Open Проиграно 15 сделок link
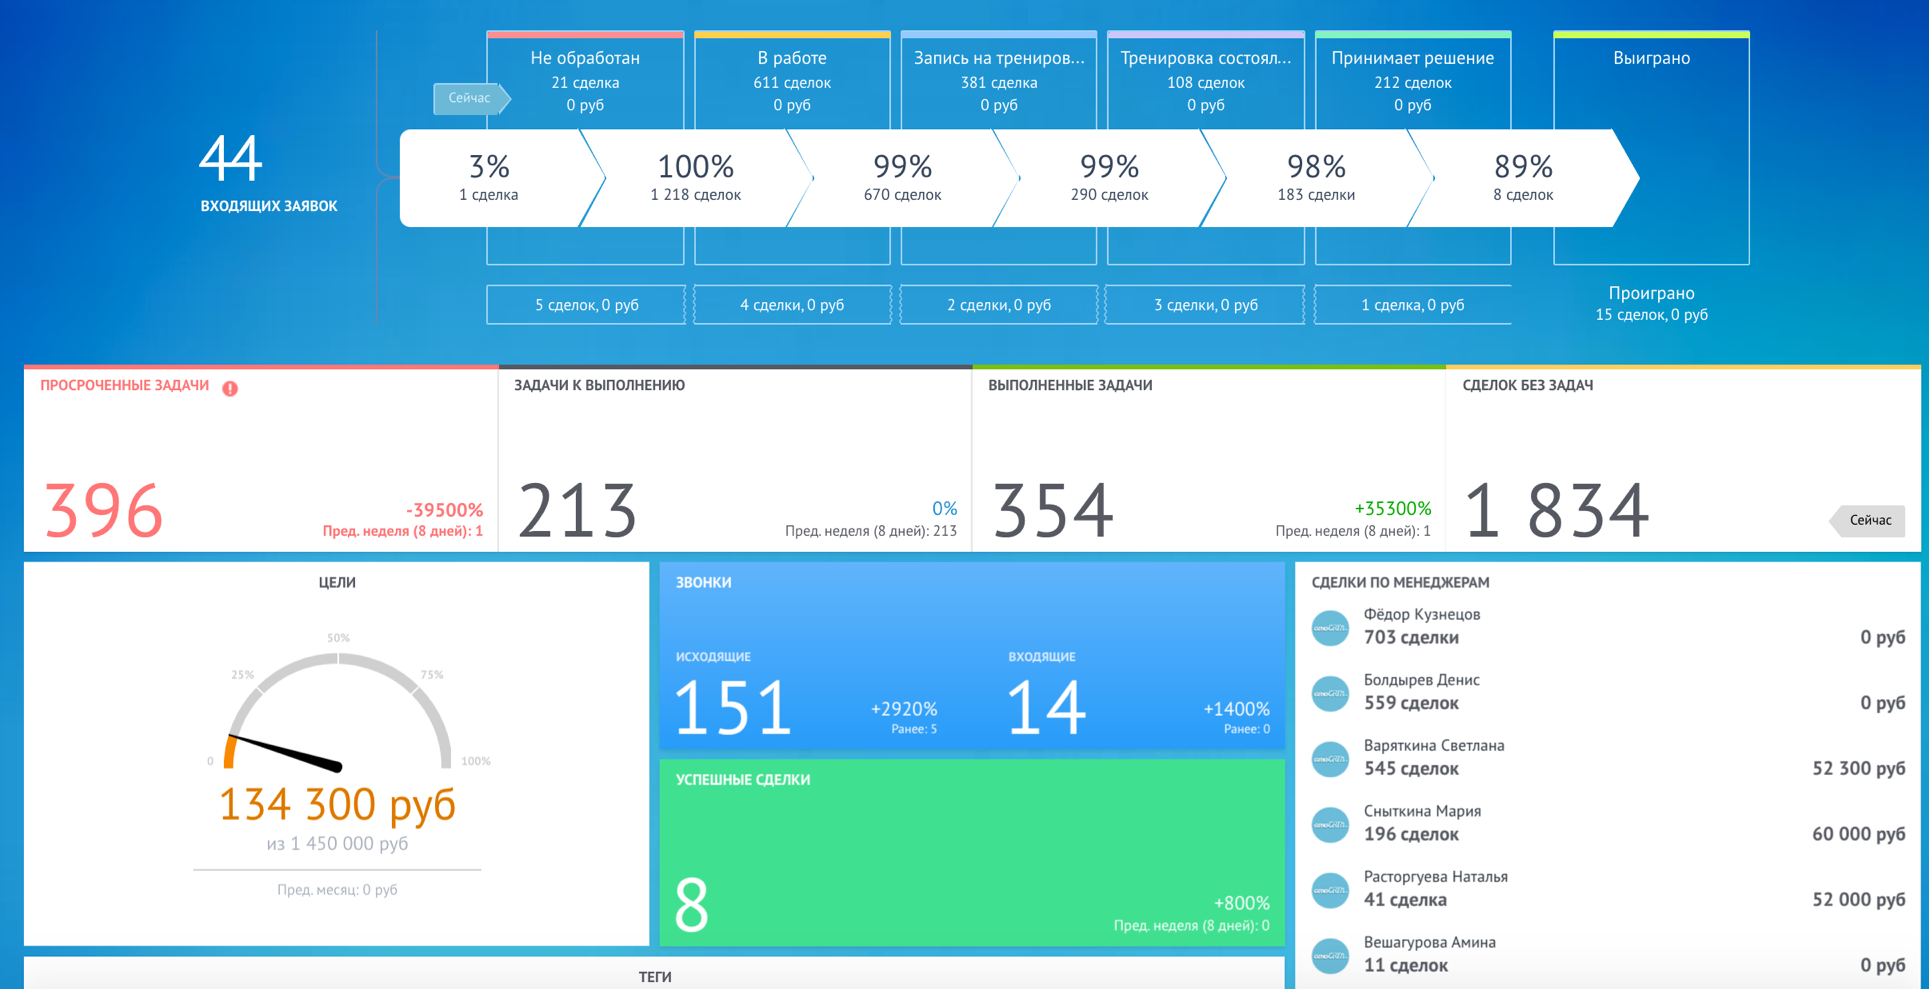 point(1651,303)
